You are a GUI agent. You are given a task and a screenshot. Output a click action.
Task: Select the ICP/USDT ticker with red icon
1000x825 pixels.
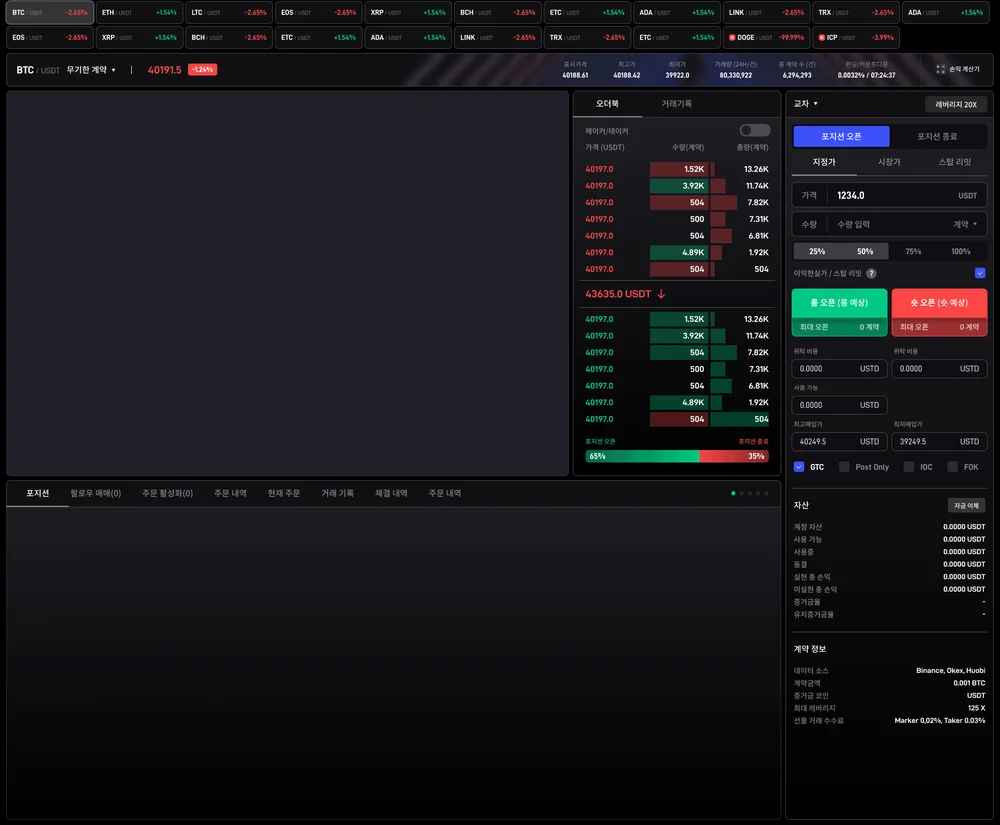click(x=855, y=37)
